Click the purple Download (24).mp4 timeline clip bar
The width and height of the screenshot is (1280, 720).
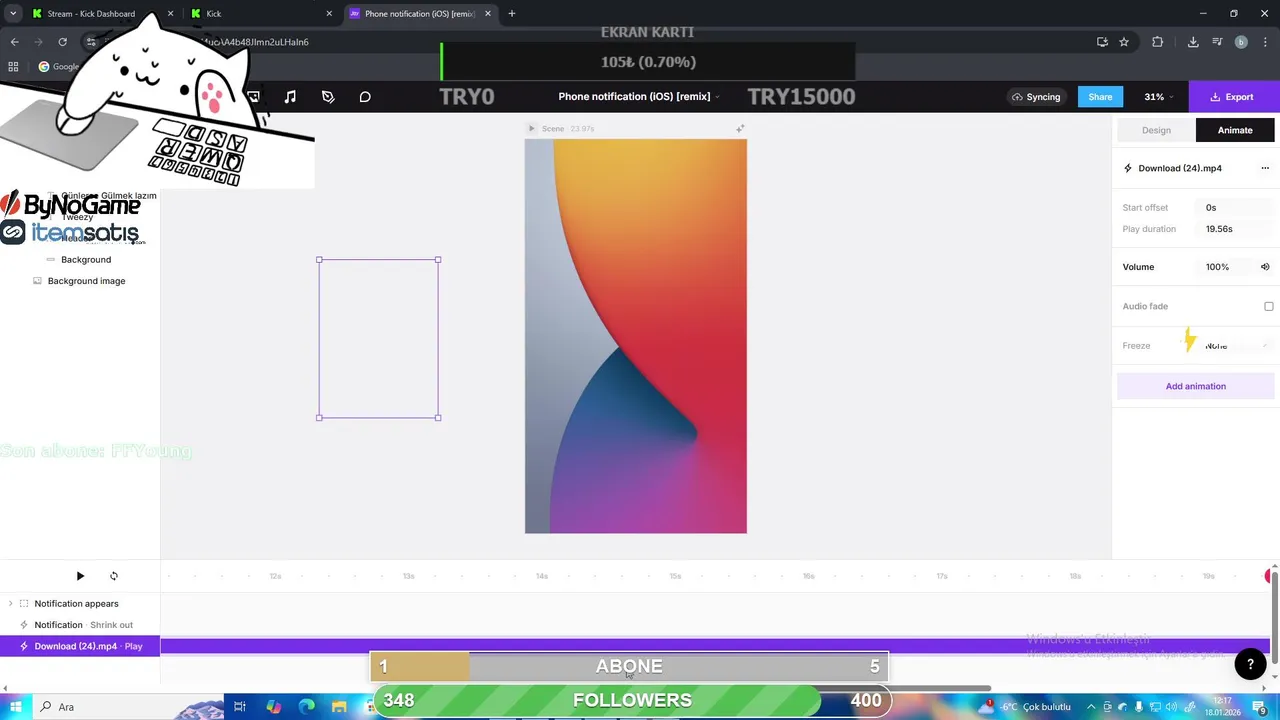714,646
